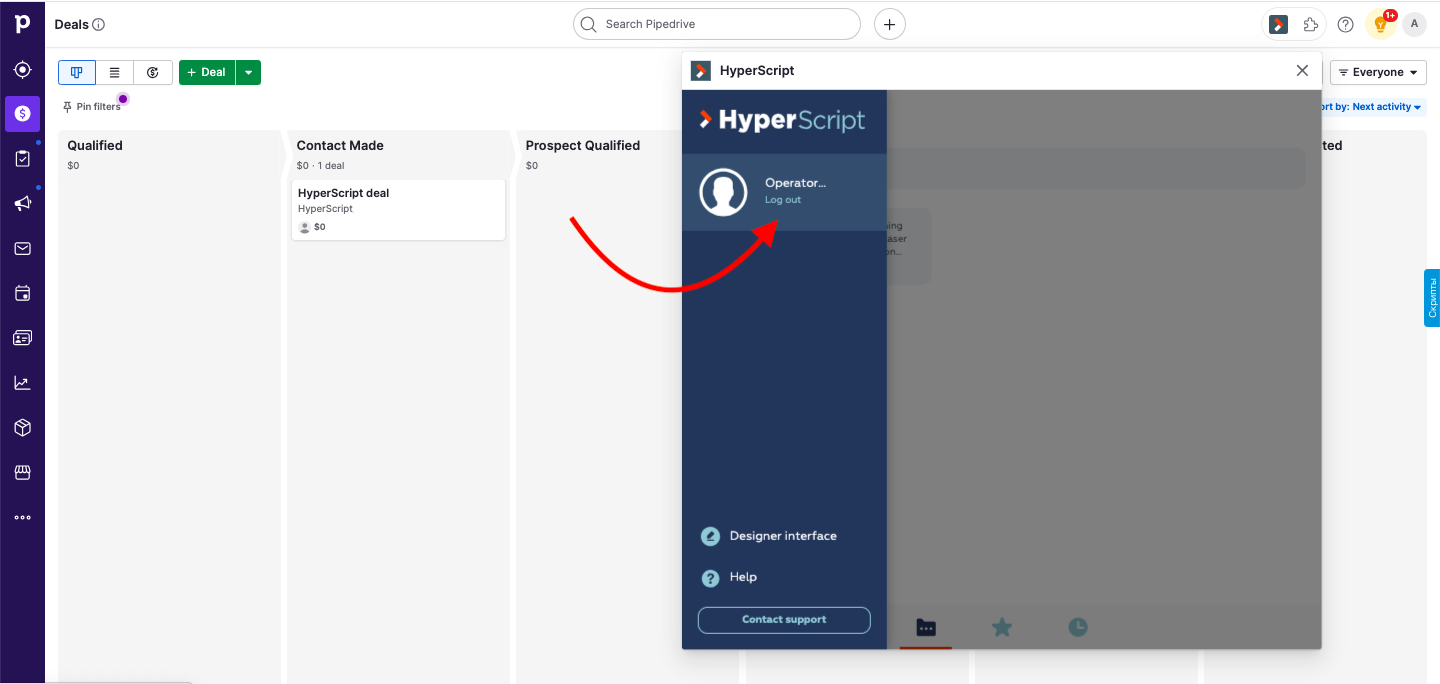Switch to forecast view
This screenshot has height=684, width=1440.
tap(153, 72)
